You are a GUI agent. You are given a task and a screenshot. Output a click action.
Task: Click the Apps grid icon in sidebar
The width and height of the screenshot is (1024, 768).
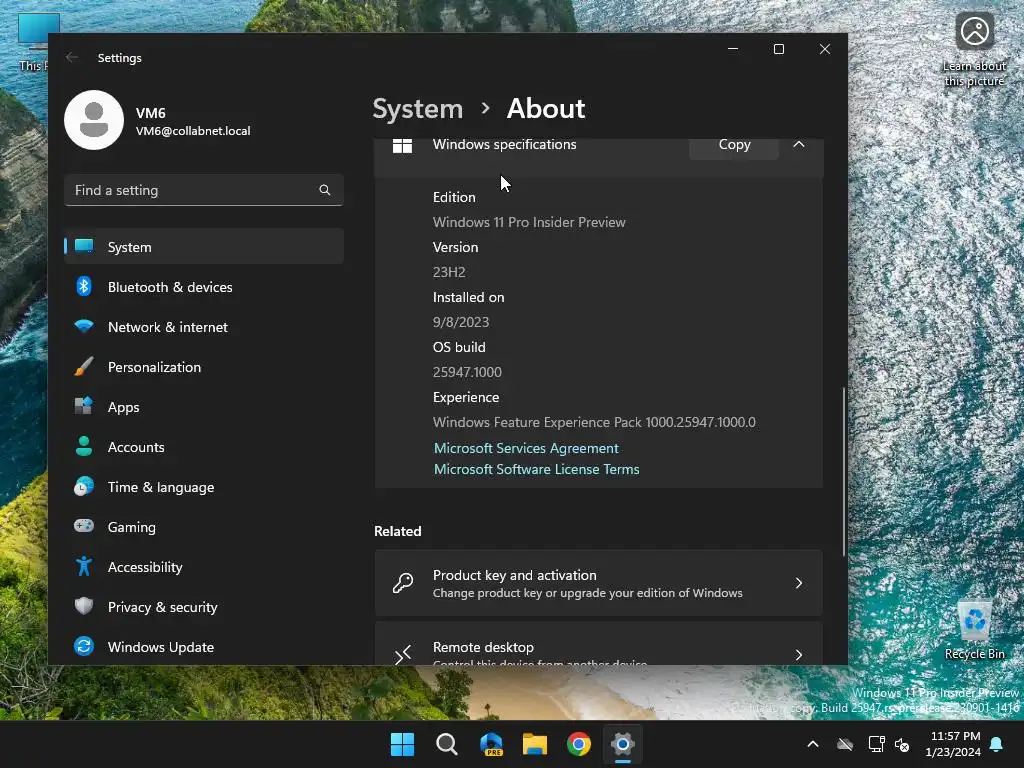pos(84,406)
